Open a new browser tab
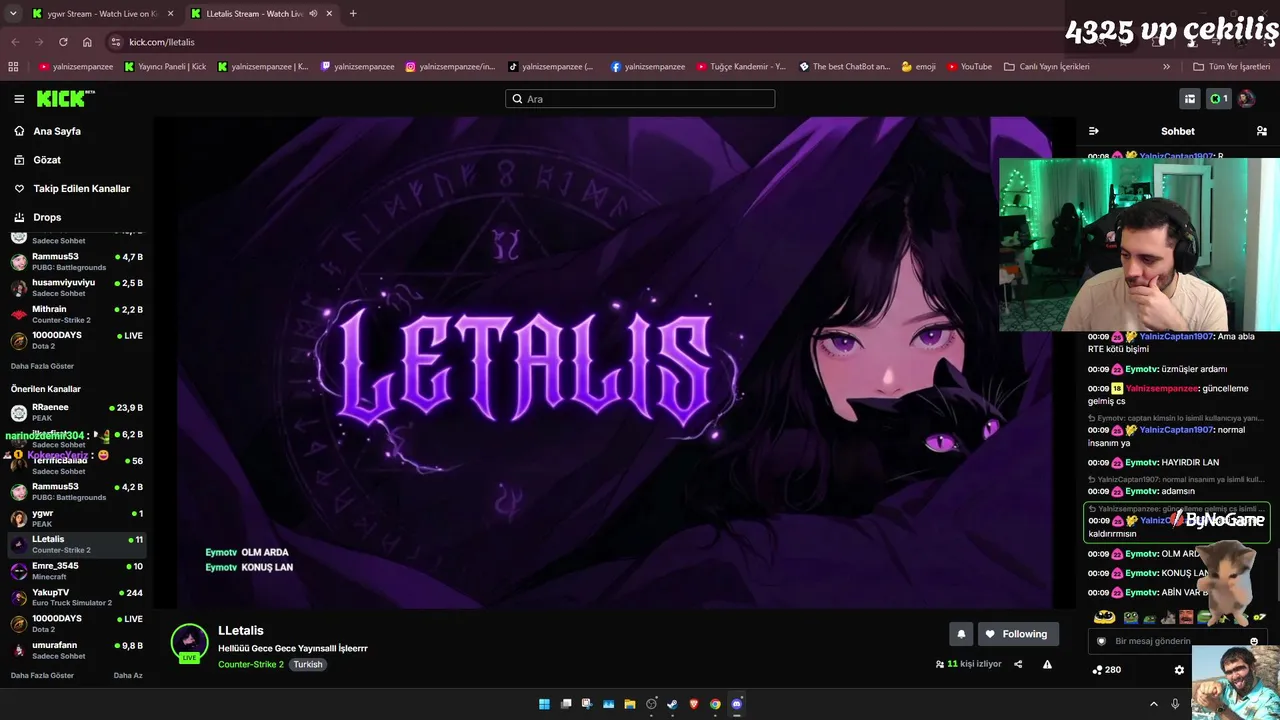 (x=353, y=14)
